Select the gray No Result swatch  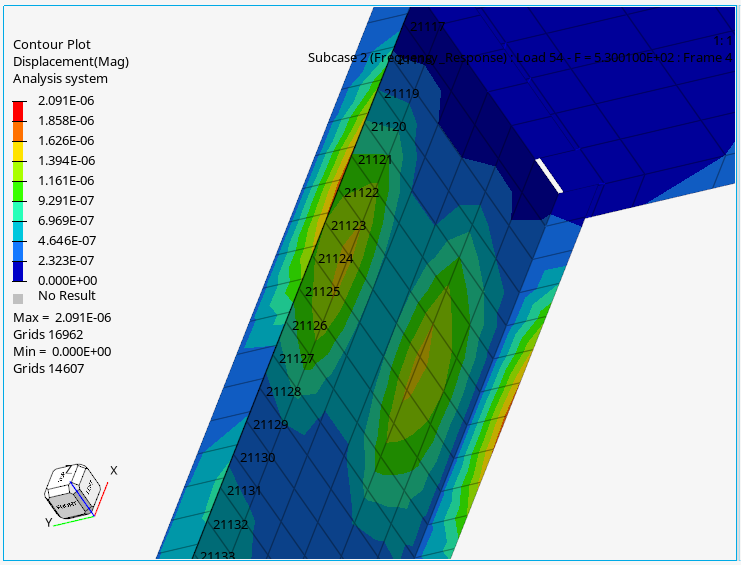tap(18, 299)
